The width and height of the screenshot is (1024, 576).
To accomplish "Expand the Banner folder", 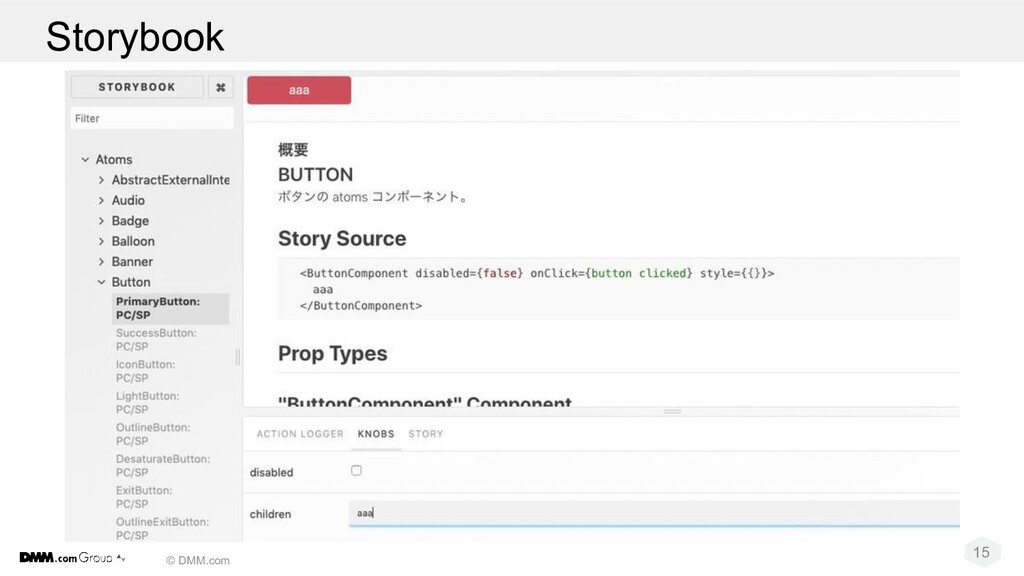I will point(101,262).
